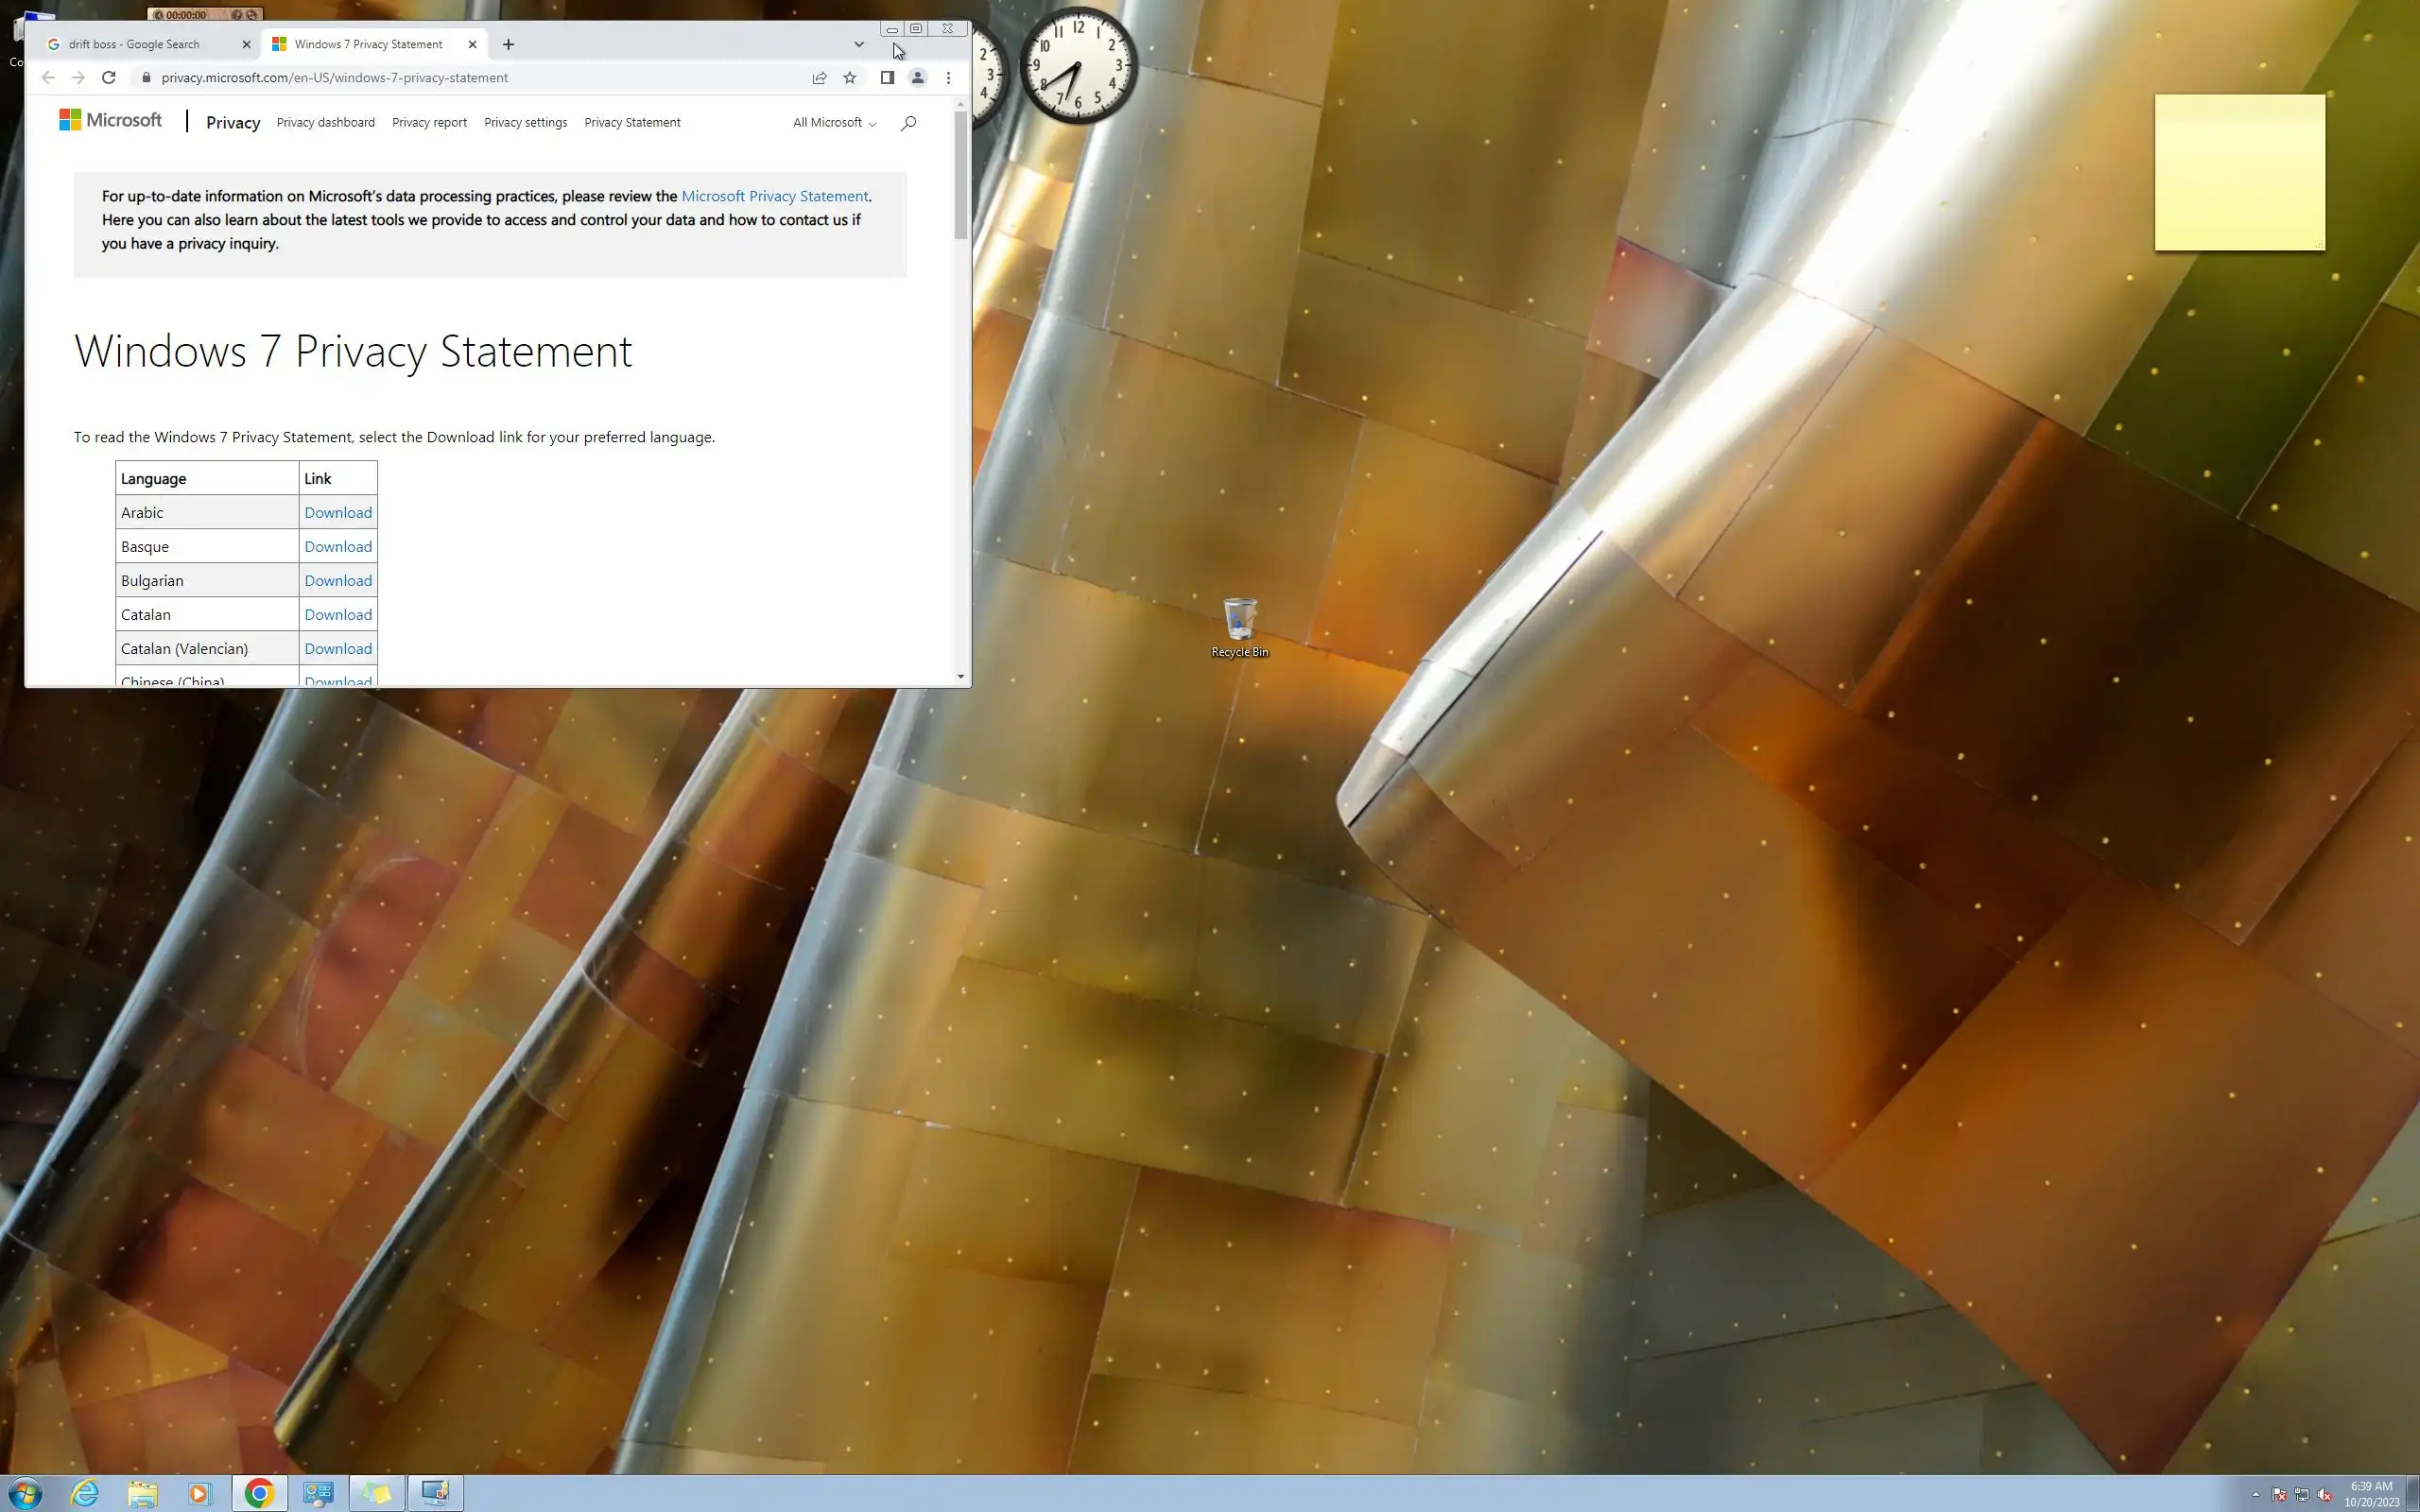This screenshot has height=1512, width=2420.
Task: Open the tab search chevron
Action: pos(858,44)
